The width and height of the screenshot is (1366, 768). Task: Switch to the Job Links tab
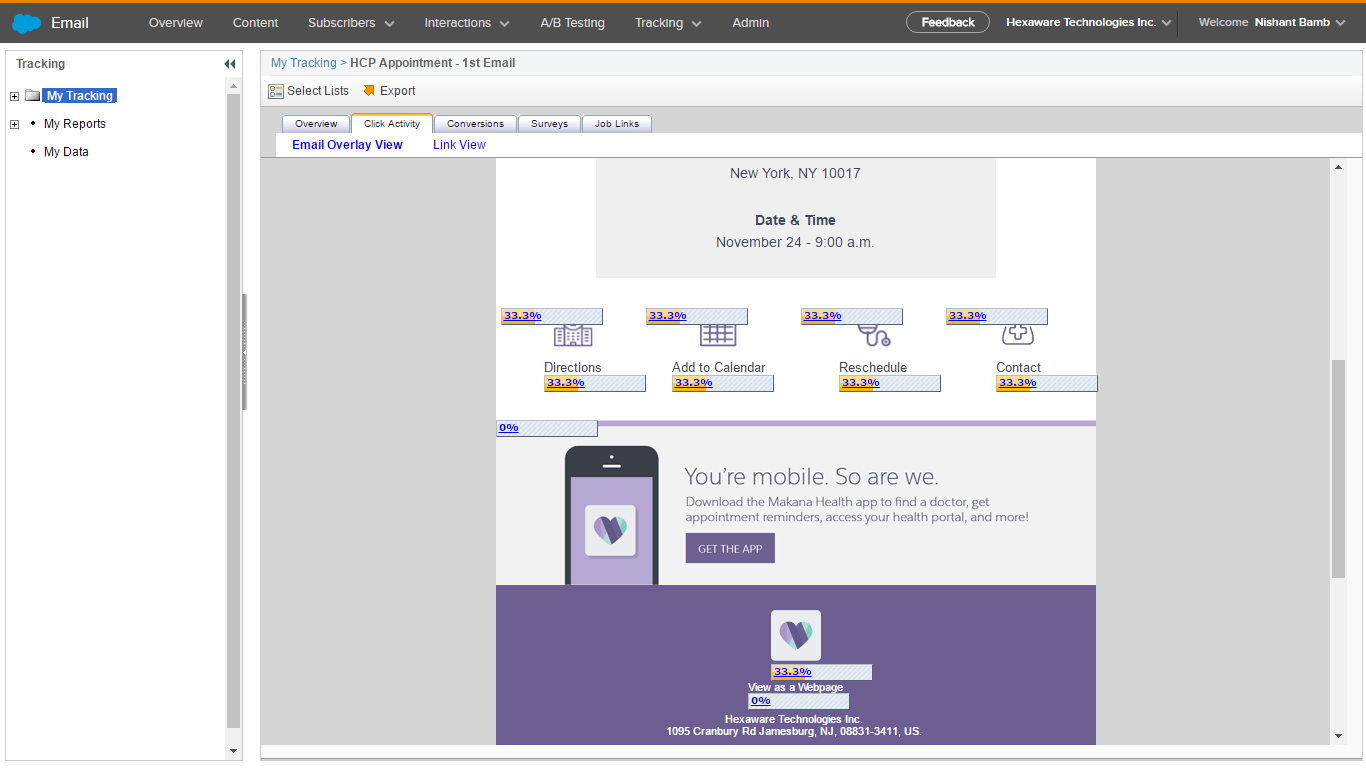pyautogui.click(x=616, y=124)
